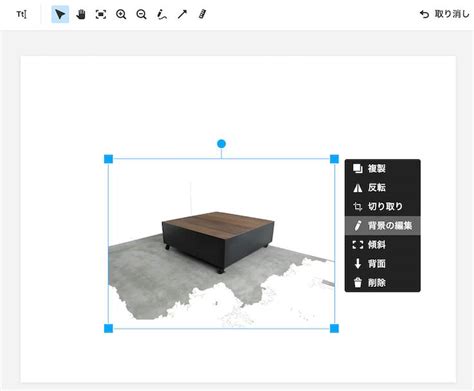The width and height of the screenshot is (474, 391).
Task: Click the bottom-right corner resize handle
Action: point(334,328)
